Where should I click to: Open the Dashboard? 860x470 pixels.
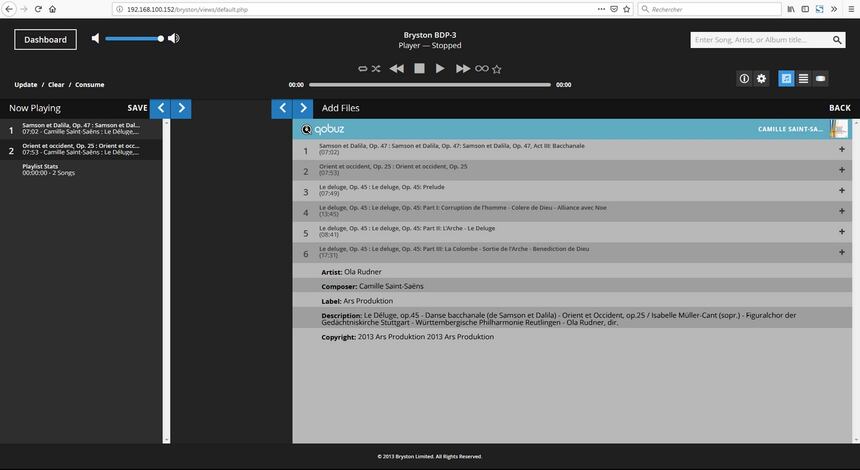(x=46, y=39)
